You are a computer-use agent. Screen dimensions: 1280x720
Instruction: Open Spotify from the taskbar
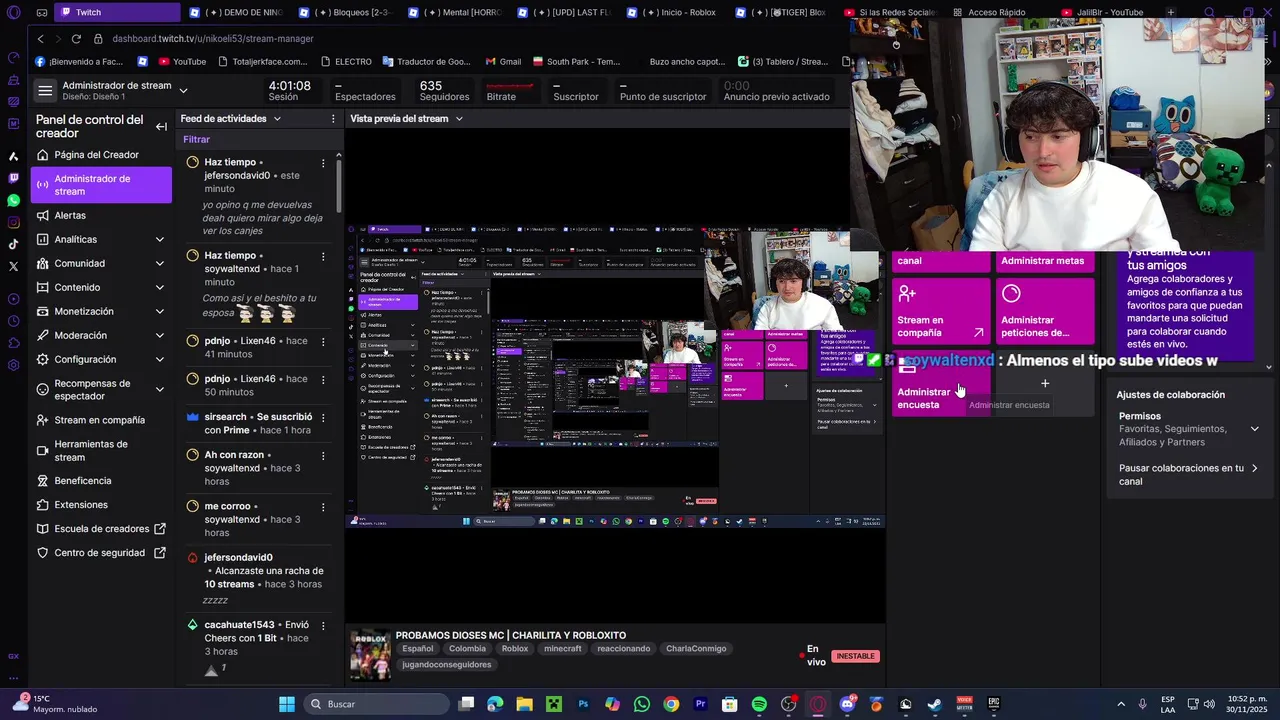759,704
